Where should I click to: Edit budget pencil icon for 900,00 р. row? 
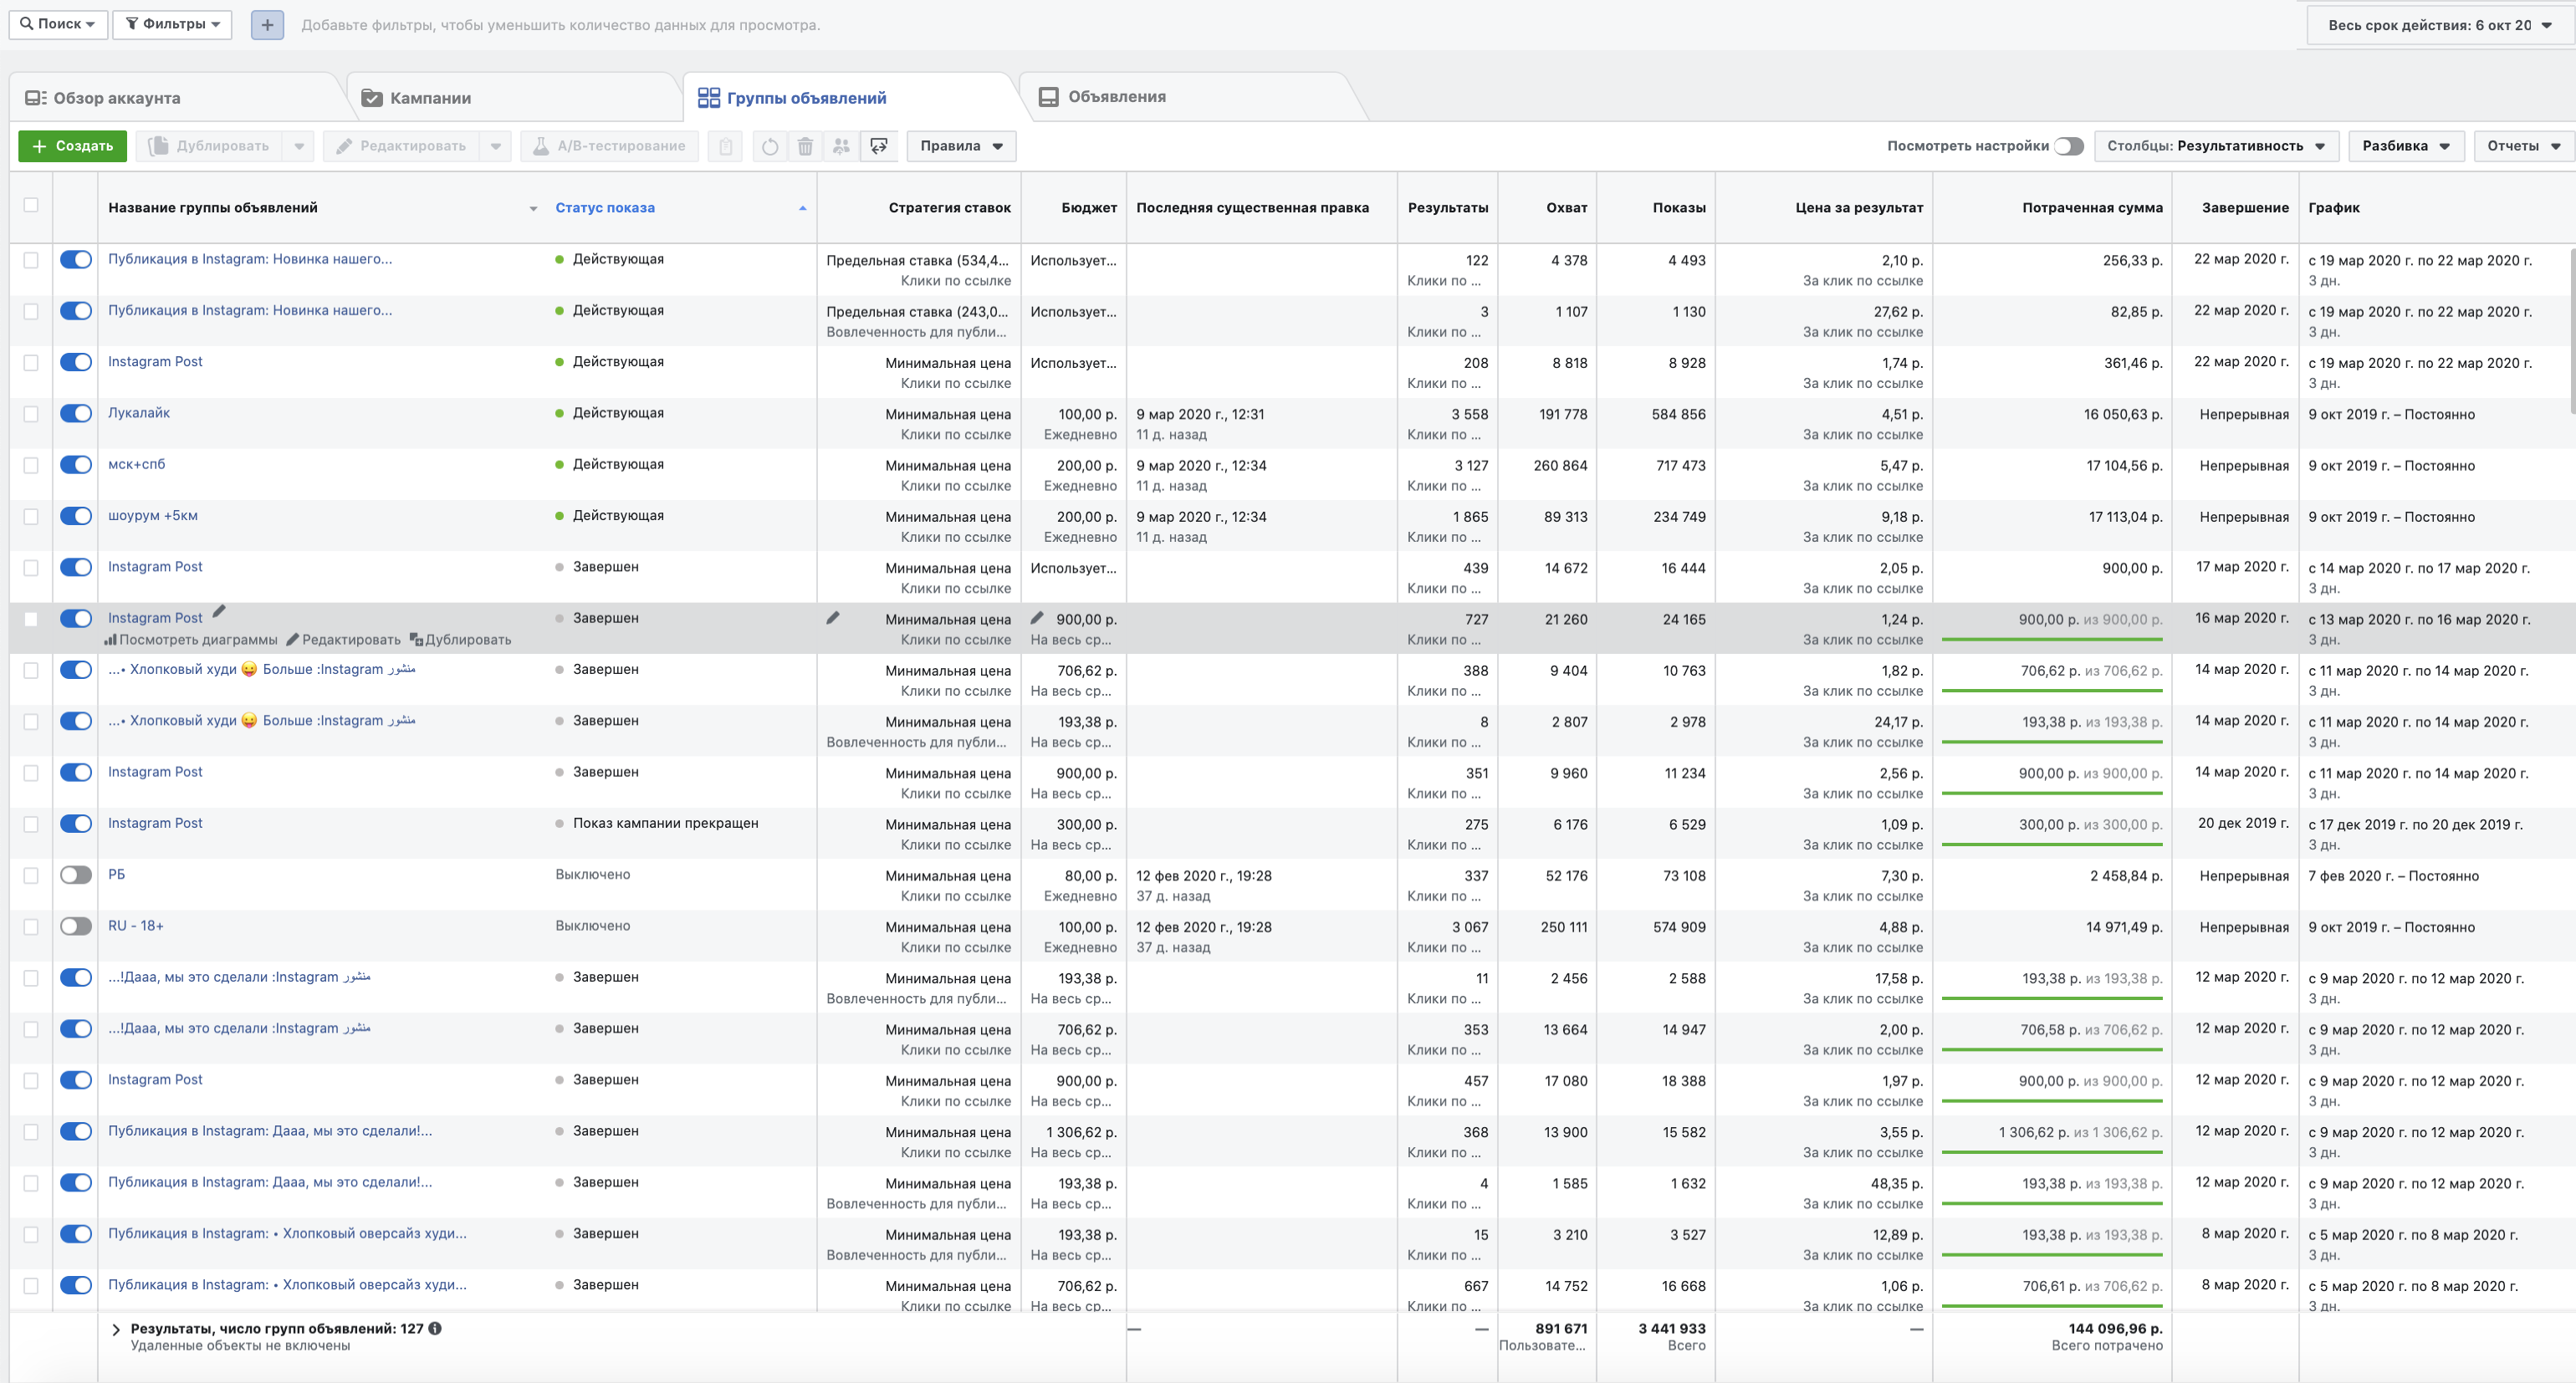tap(1037, 618)
